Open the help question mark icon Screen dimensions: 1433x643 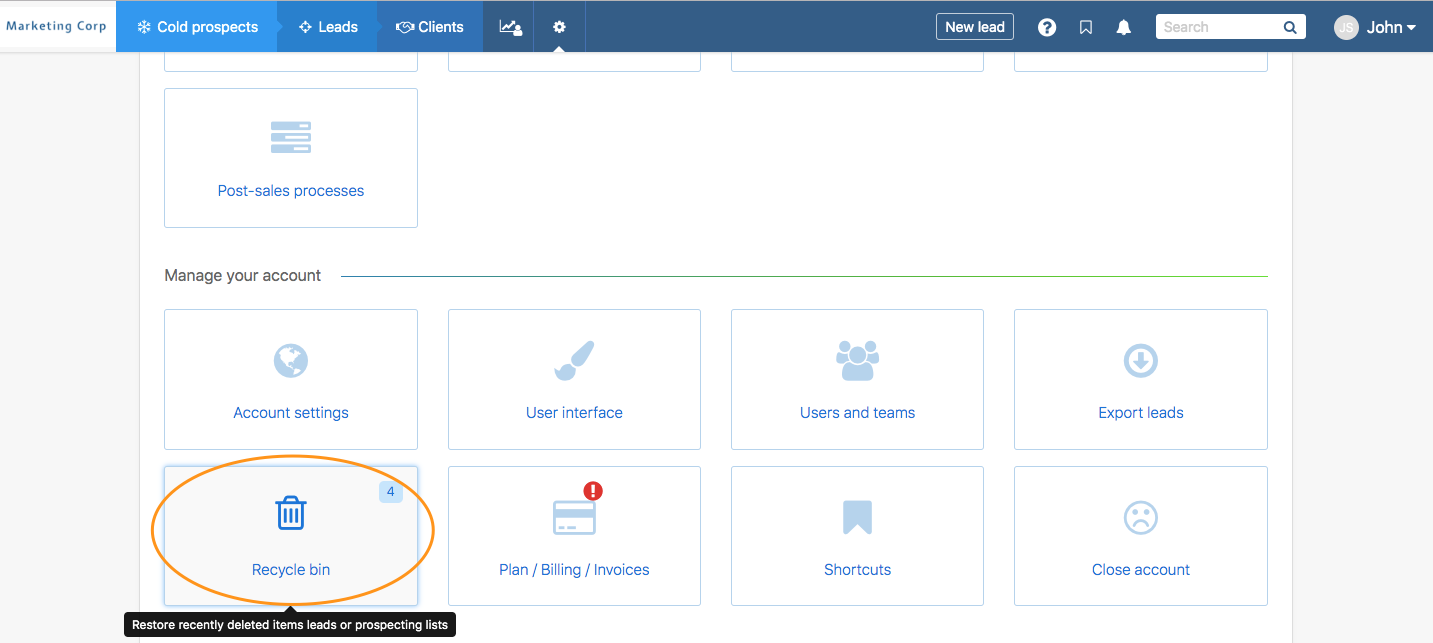(1047, 27)
